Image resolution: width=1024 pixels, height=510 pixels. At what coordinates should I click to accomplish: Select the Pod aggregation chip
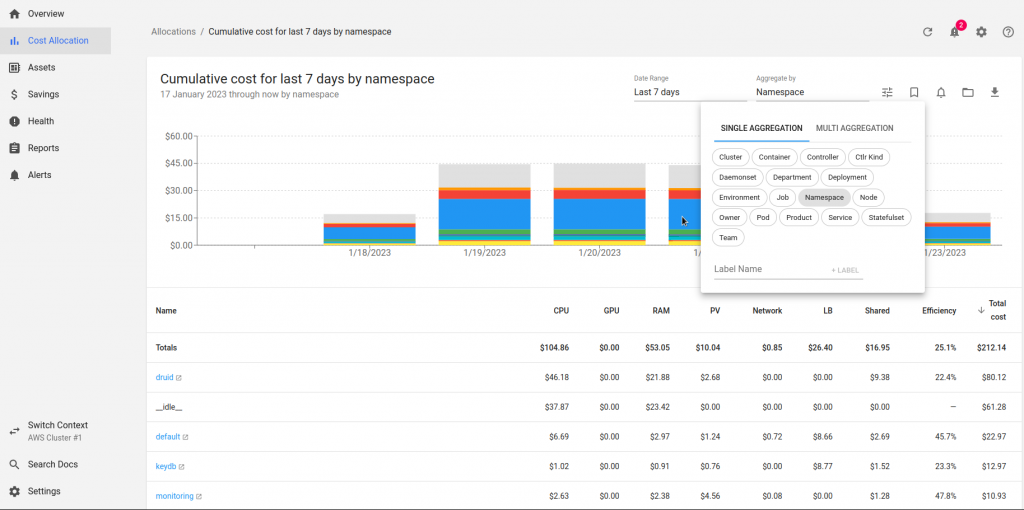[763, 217]
